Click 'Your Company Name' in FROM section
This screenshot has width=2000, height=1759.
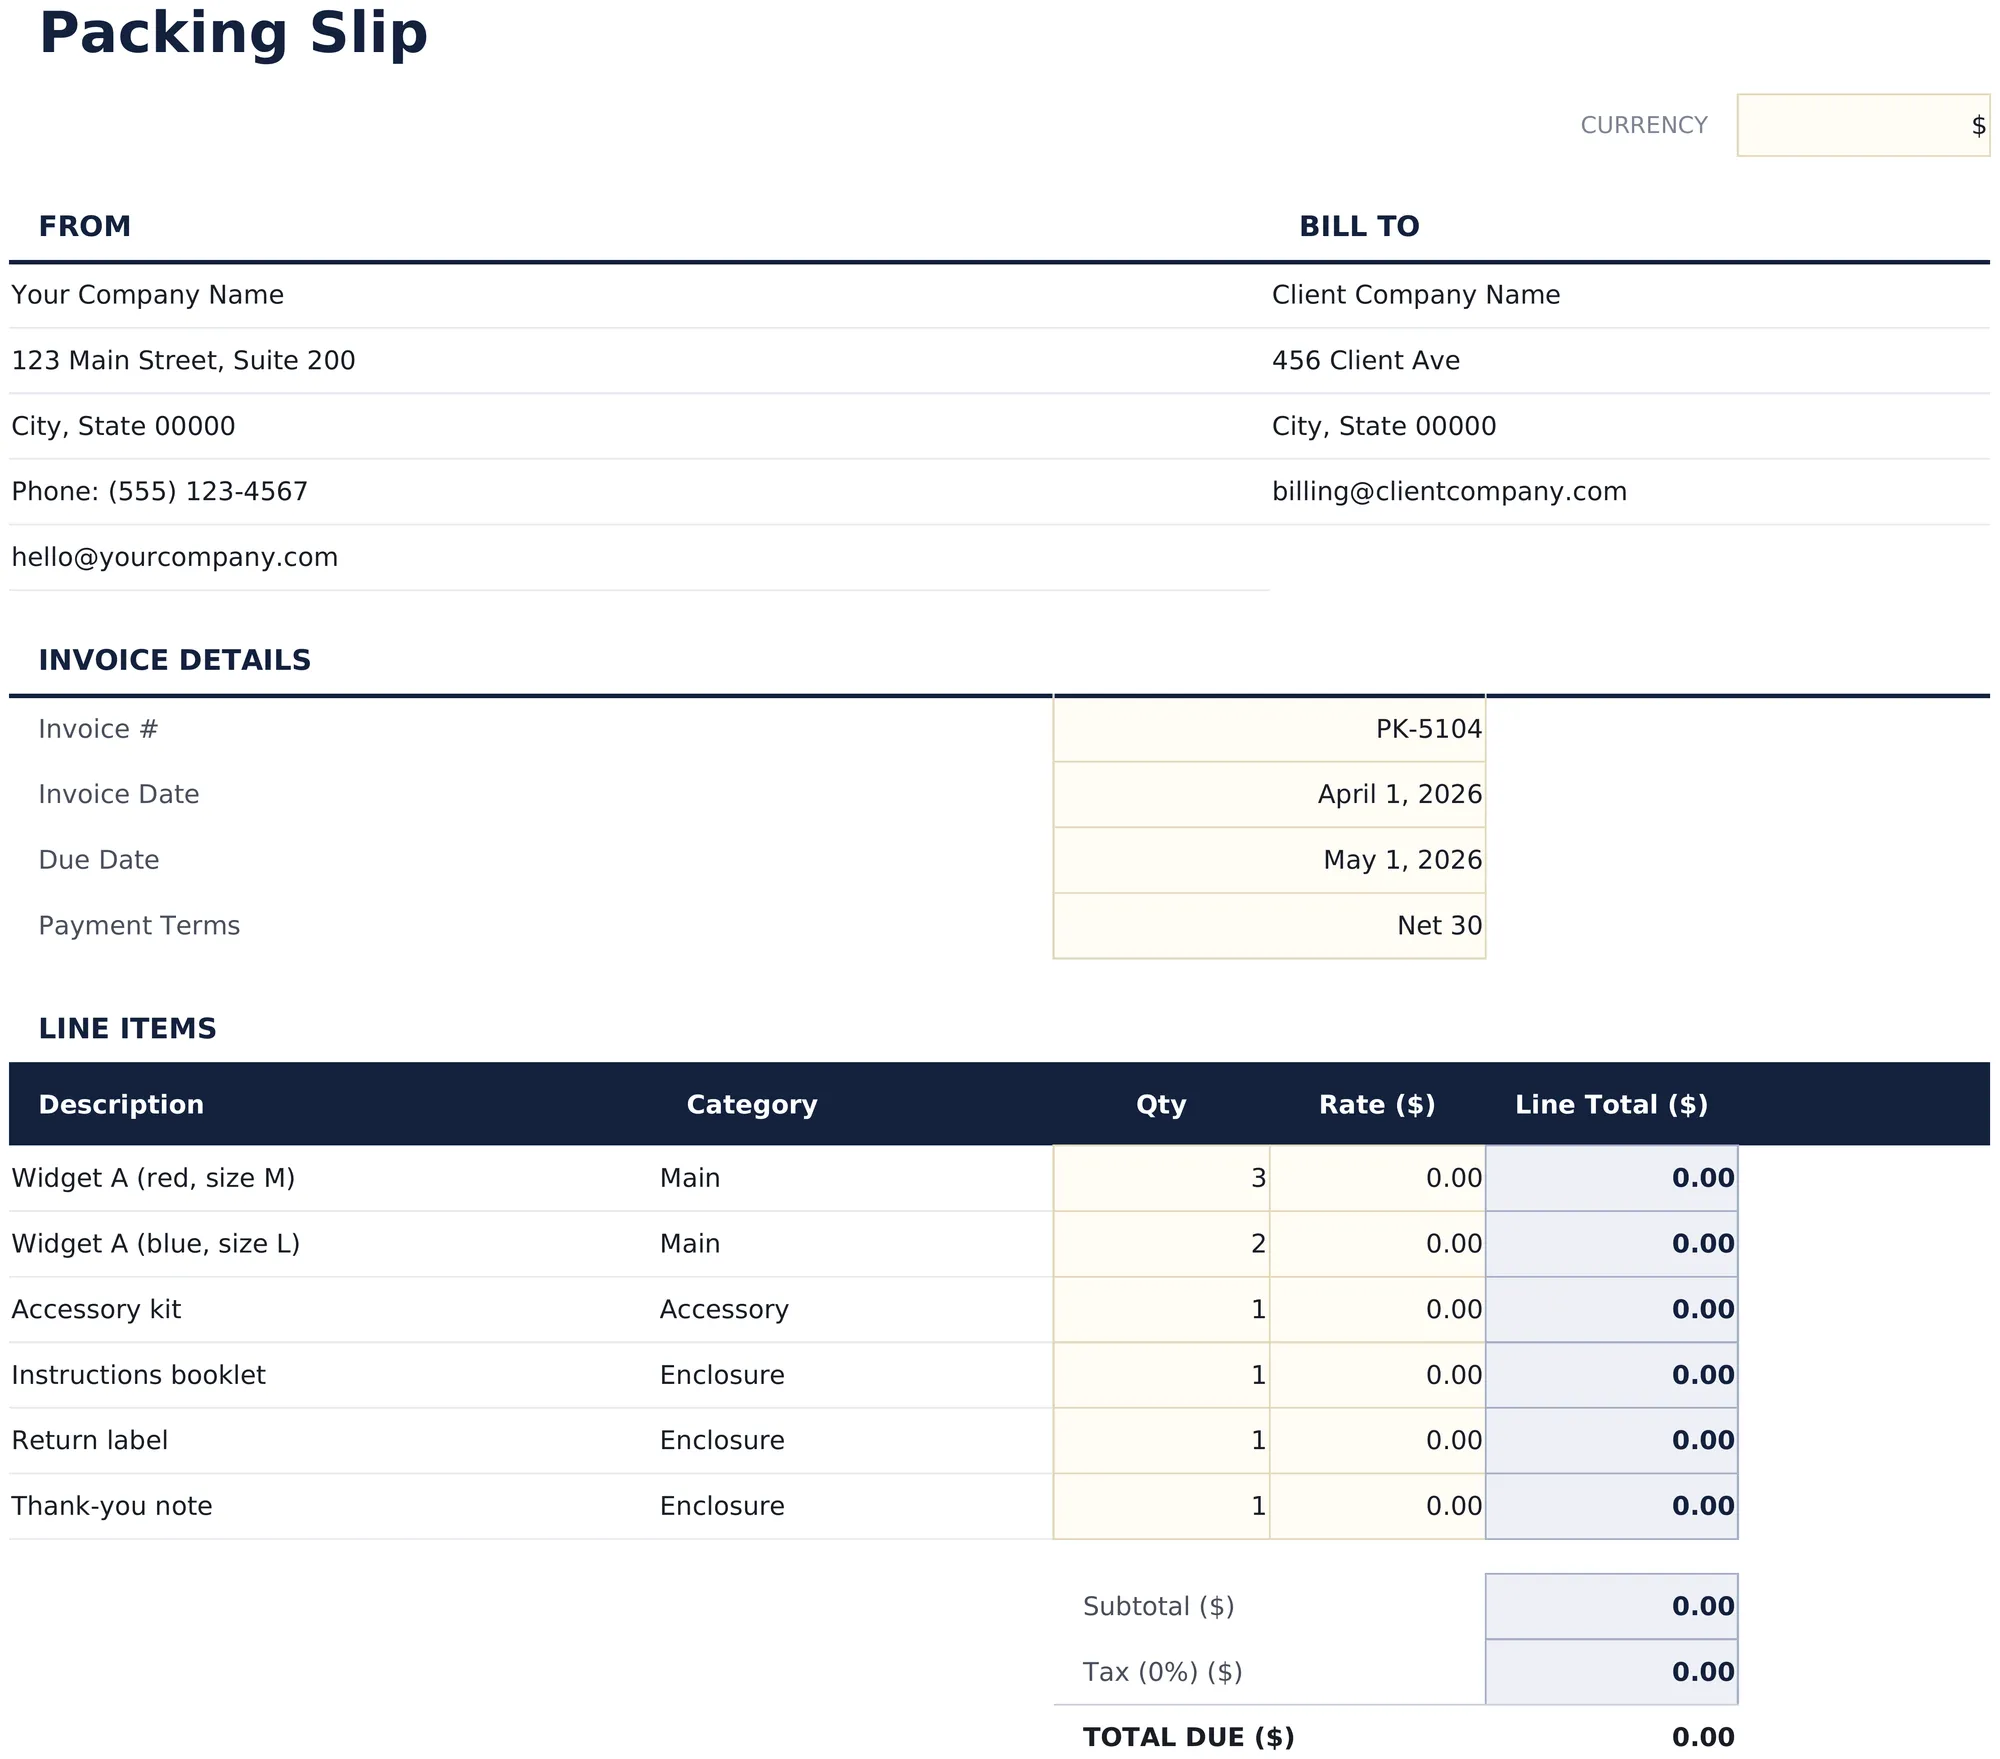click(x=147, y=295)
